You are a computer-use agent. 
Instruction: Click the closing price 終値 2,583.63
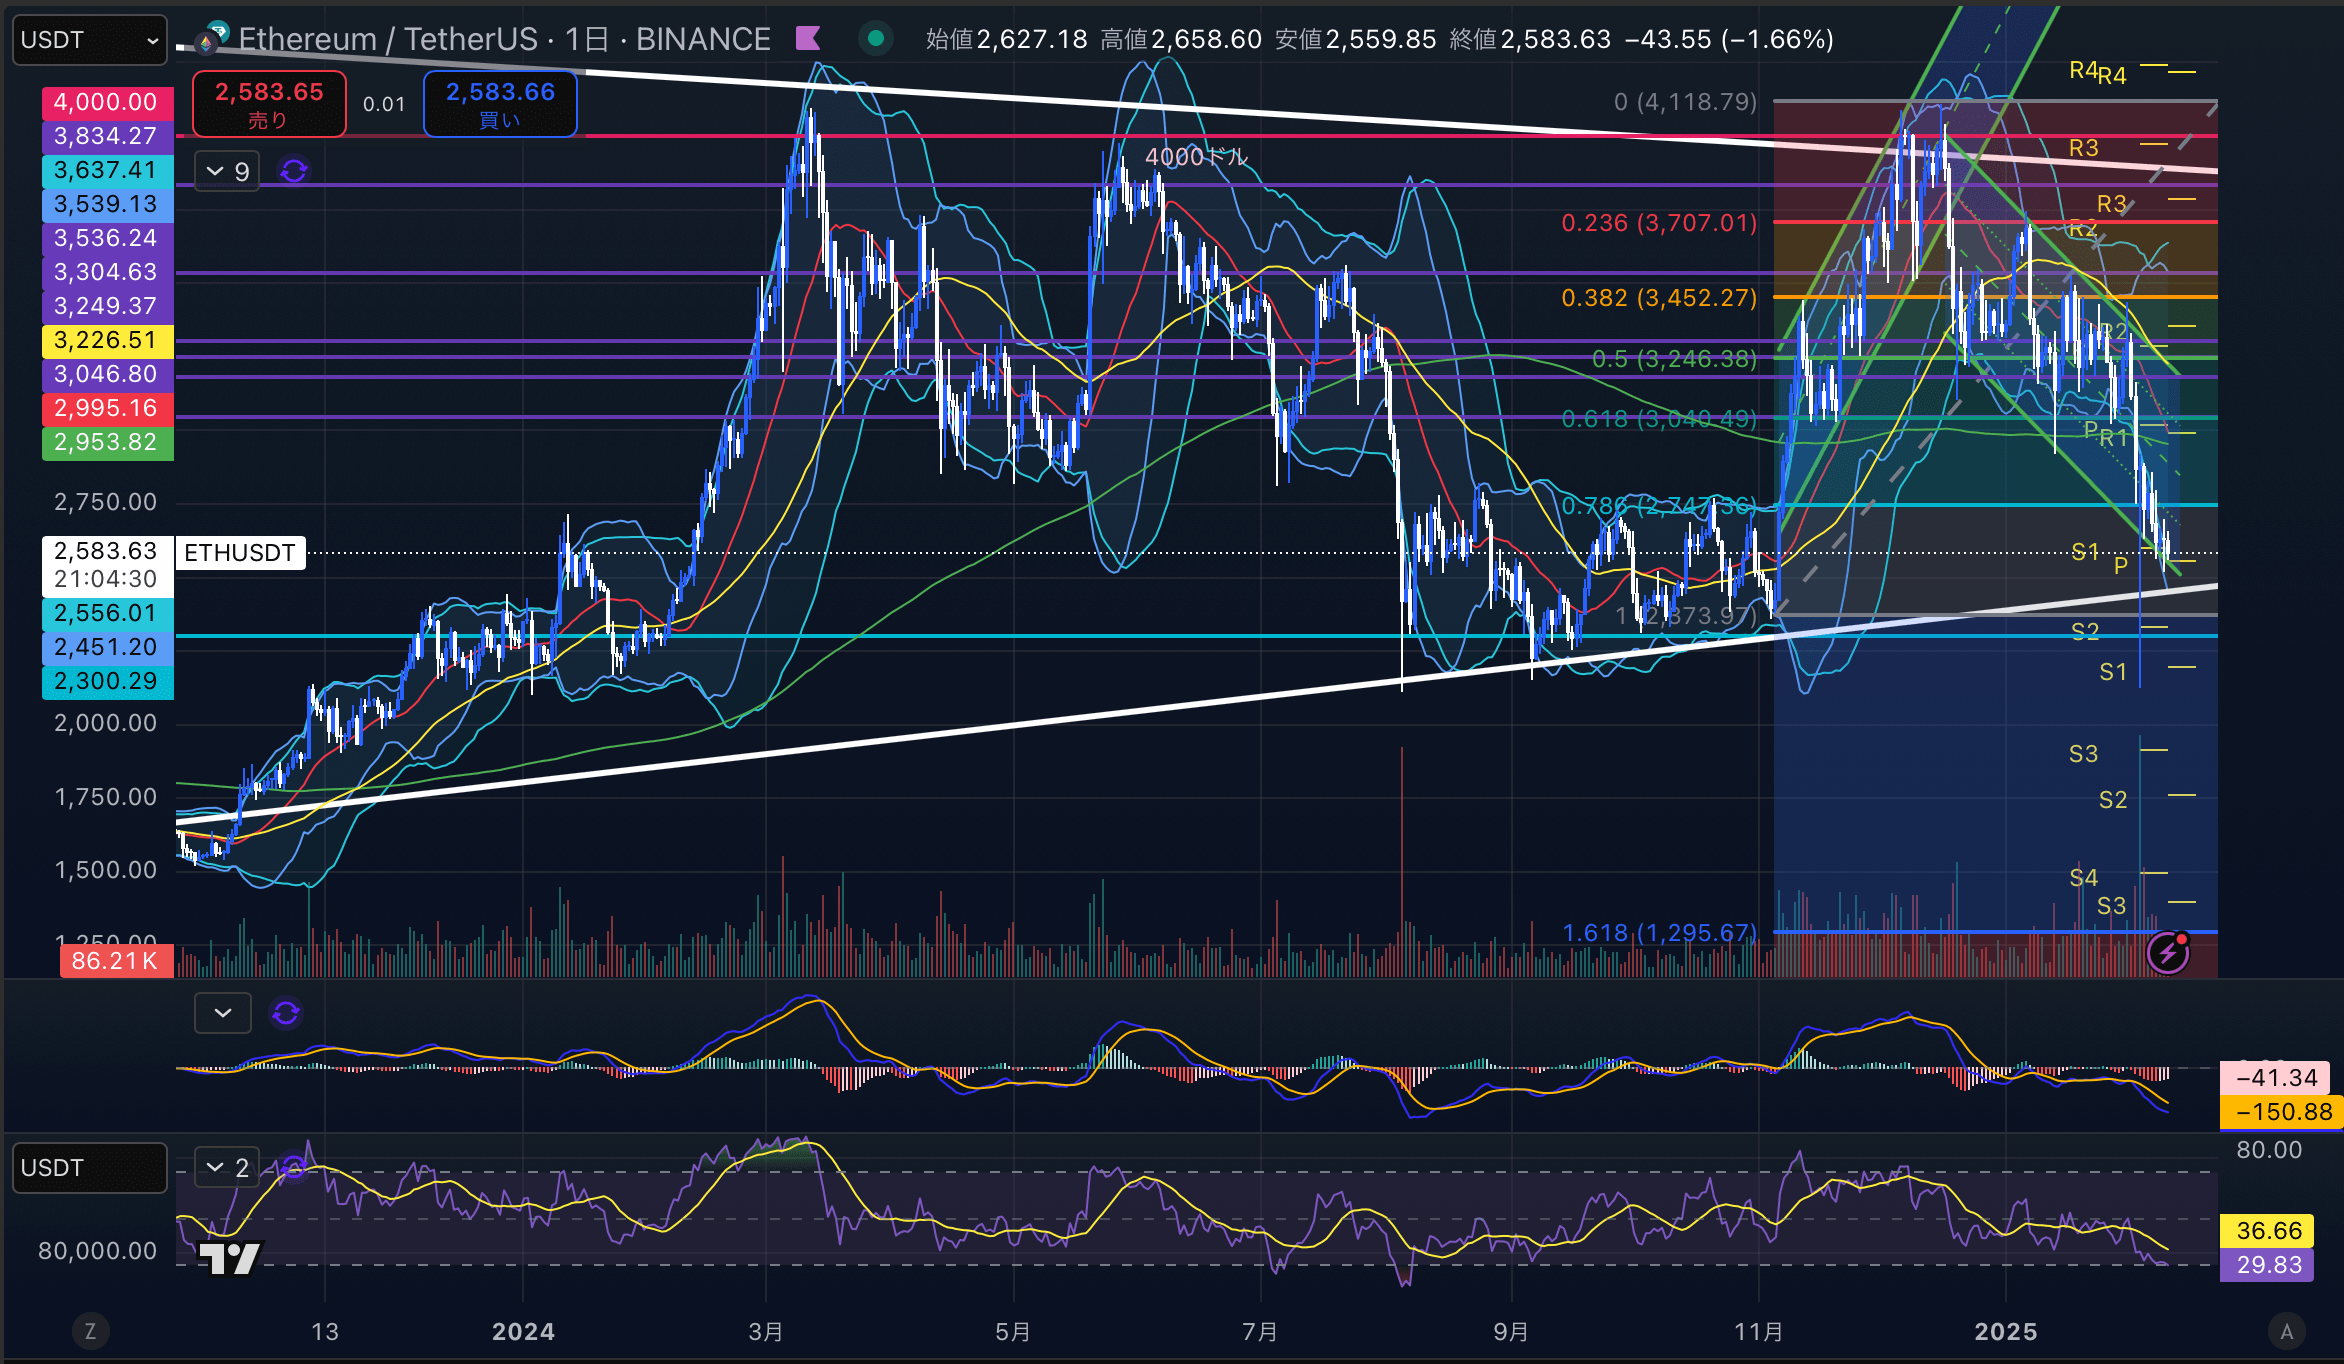coord(1530,39)
